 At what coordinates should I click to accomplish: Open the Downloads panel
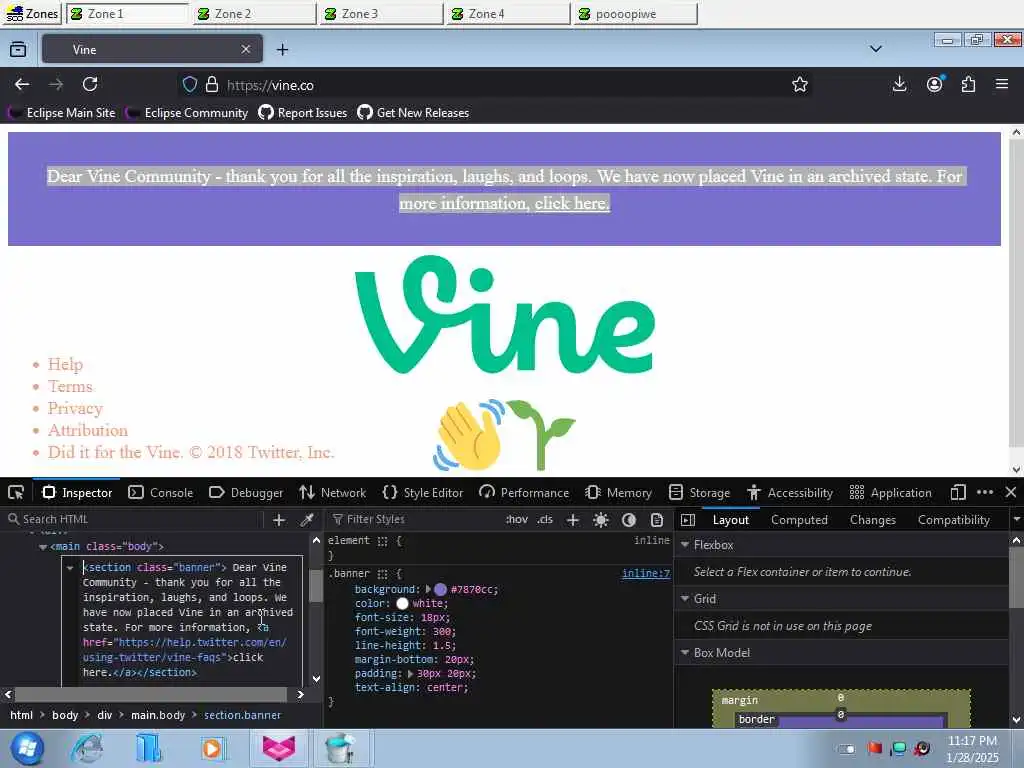click(x=899, y=84)
